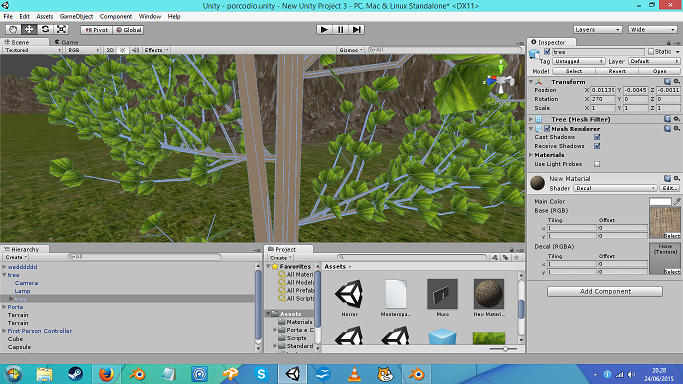This screenshot has height=384, width=683.
Task: Expand the Materials list
Action: 531,155
